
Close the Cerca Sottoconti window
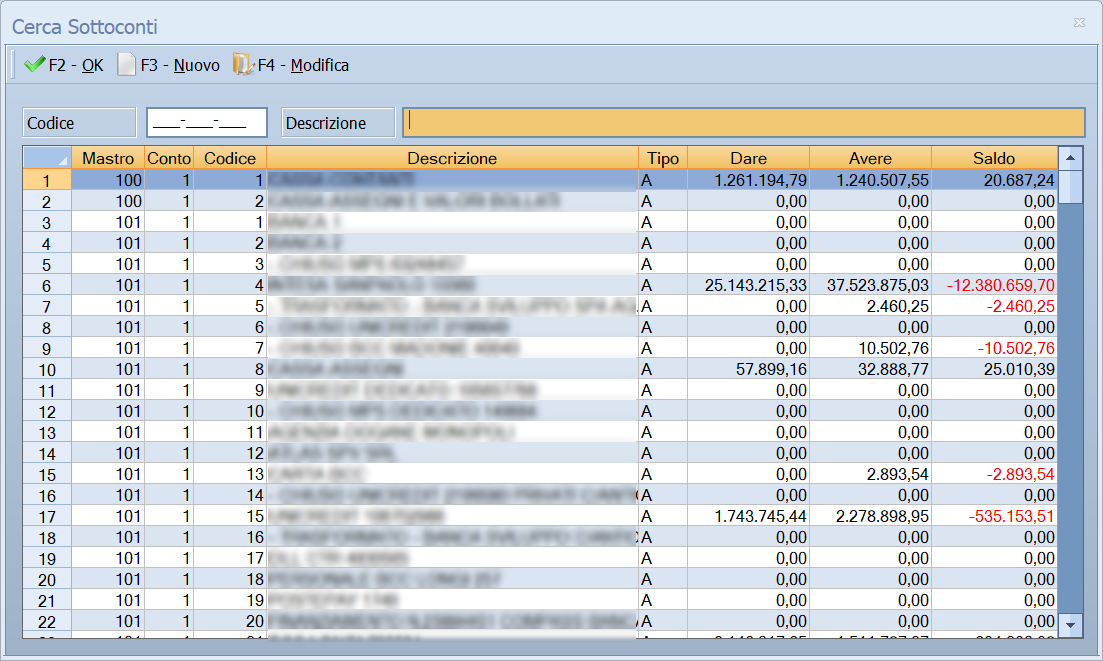pyautogui.click(x=1079, y=23)
